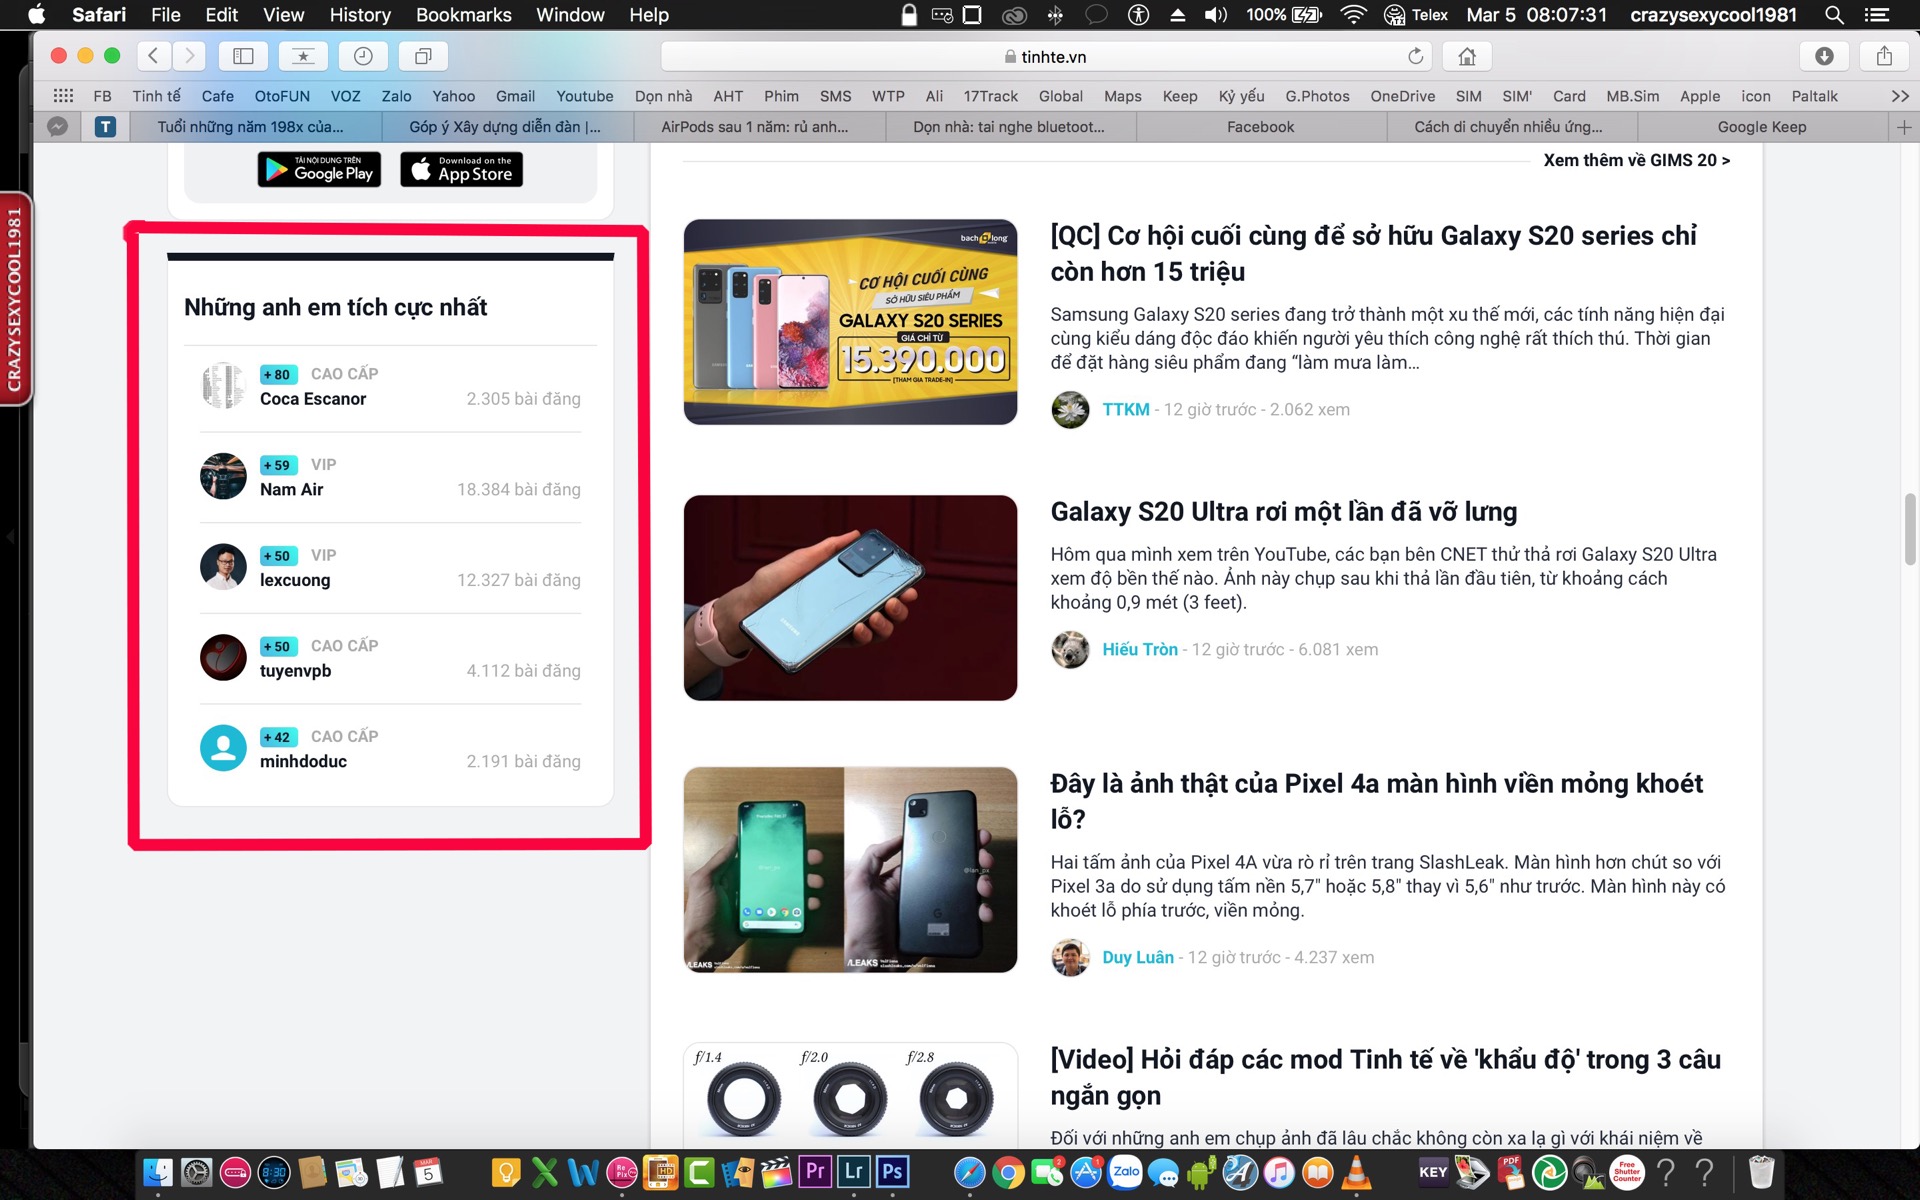This screenshot has width=1920, height=1200.
Task: Open Spotlight search in the menu bar
Action: [1834, 15]
